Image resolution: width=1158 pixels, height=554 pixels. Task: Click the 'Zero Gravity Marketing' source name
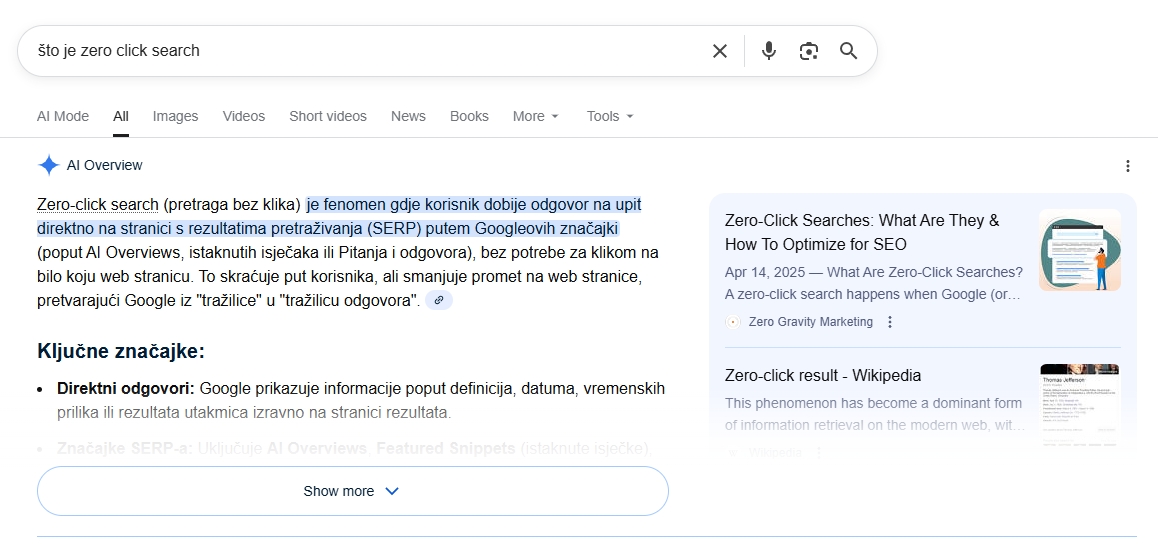click(810, 322)
